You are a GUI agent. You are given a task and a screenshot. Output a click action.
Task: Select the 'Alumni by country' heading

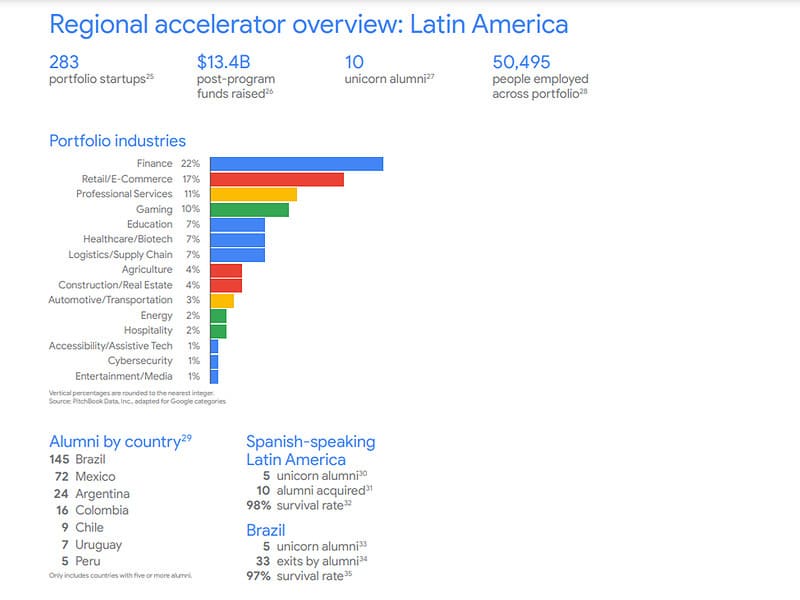pyautogui.click(x=120, y=442)
